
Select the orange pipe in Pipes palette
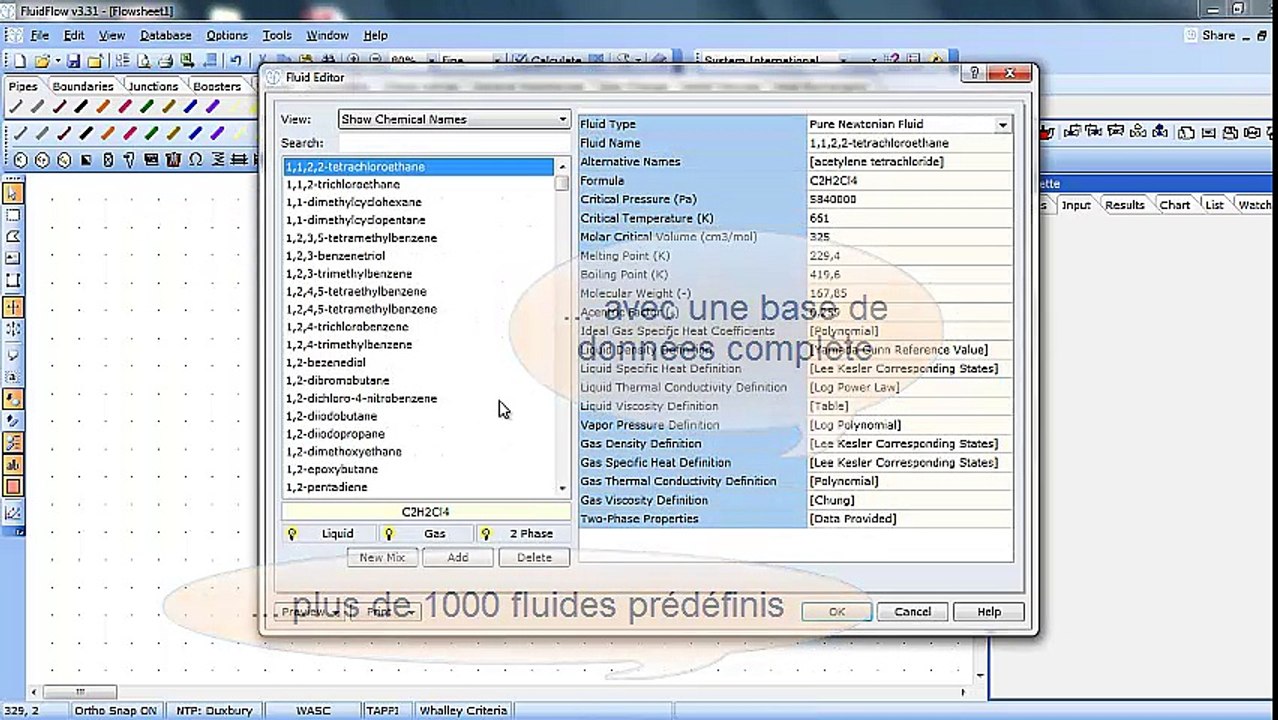104,107
